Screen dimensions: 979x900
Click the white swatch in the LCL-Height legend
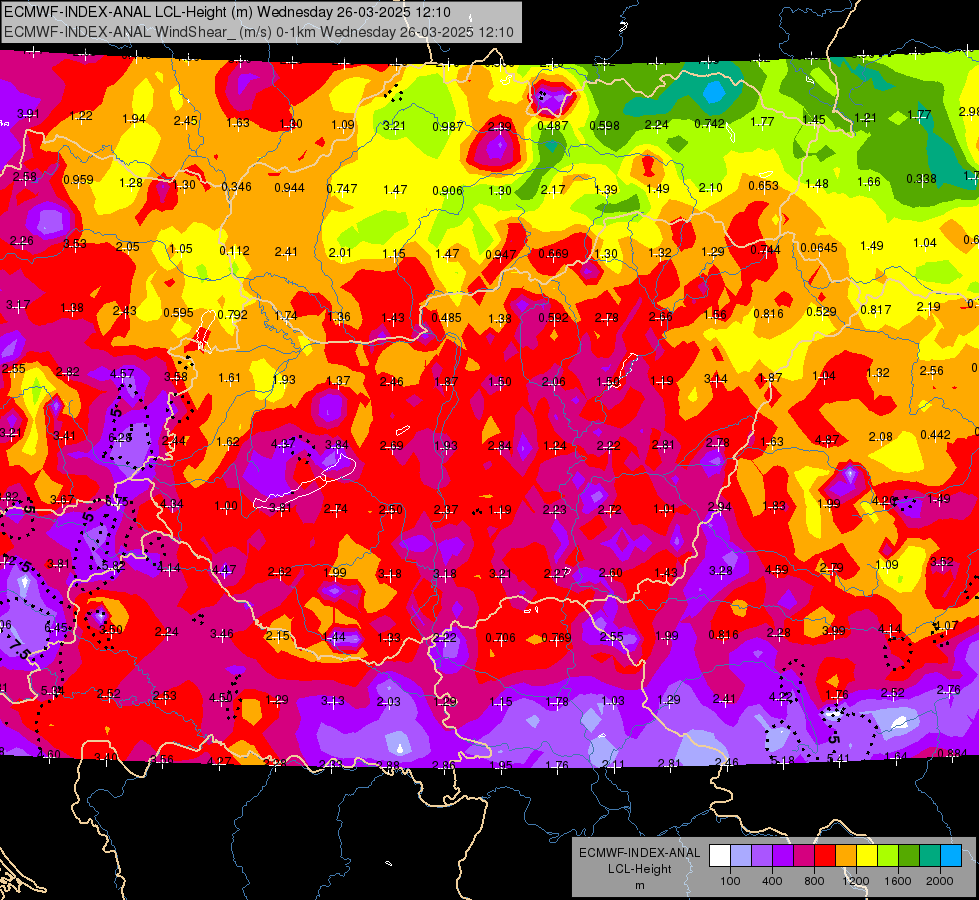[720, 856]
